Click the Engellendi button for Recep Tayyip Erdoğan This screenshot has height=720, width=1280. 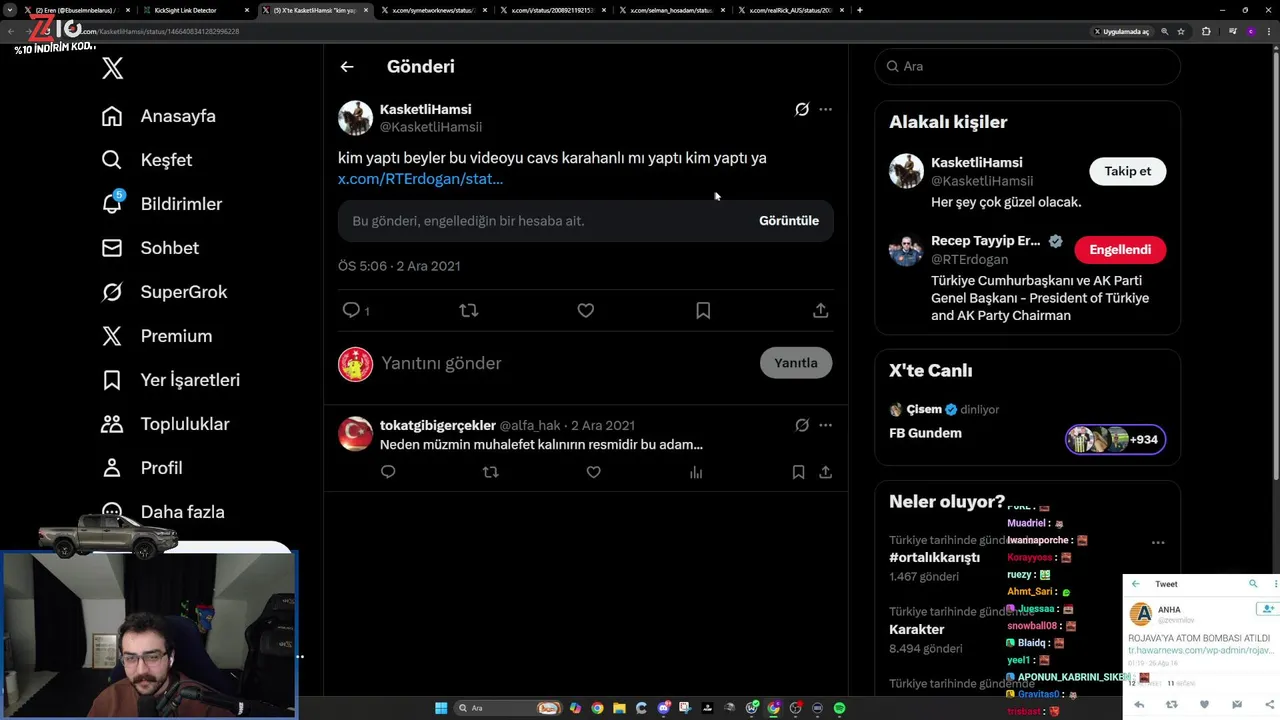click(1120, 250)
